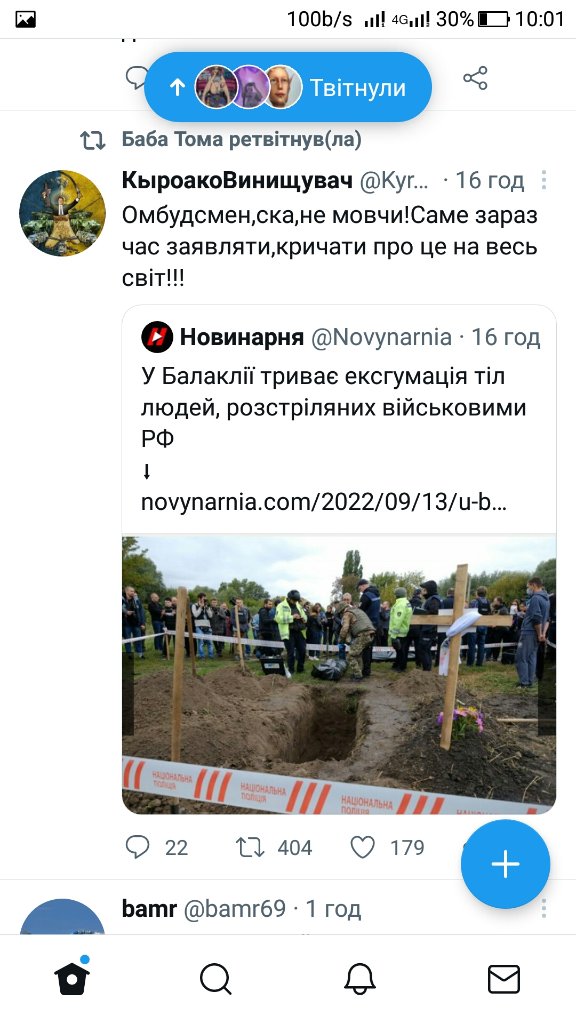
Task: Open Новинарня account logo icon
Action: pyautogui.click(x=157, y=337)
